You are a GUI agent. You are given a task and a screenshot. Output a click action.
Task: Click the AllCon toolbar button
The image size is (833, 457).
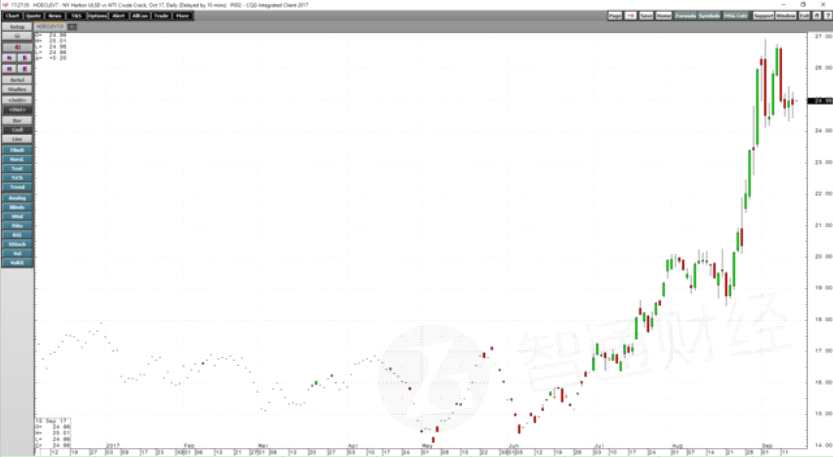pyautogui.click(x=140, y=16)
